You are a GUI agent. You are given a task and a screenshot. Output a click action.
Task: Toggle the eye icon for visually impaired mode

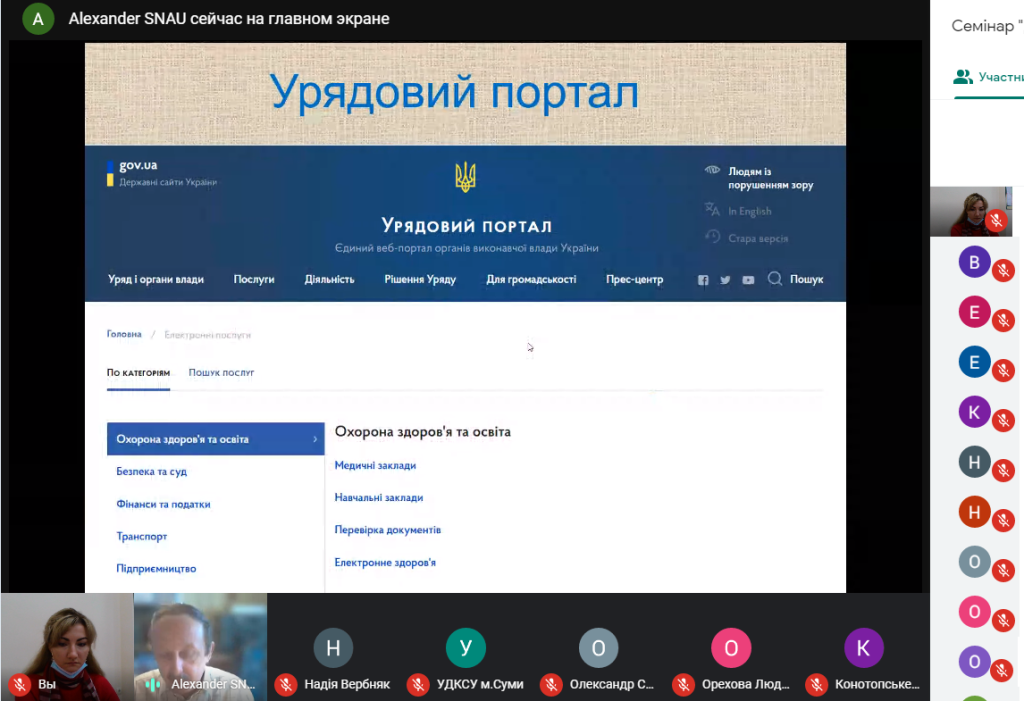[x=712, y=170]
